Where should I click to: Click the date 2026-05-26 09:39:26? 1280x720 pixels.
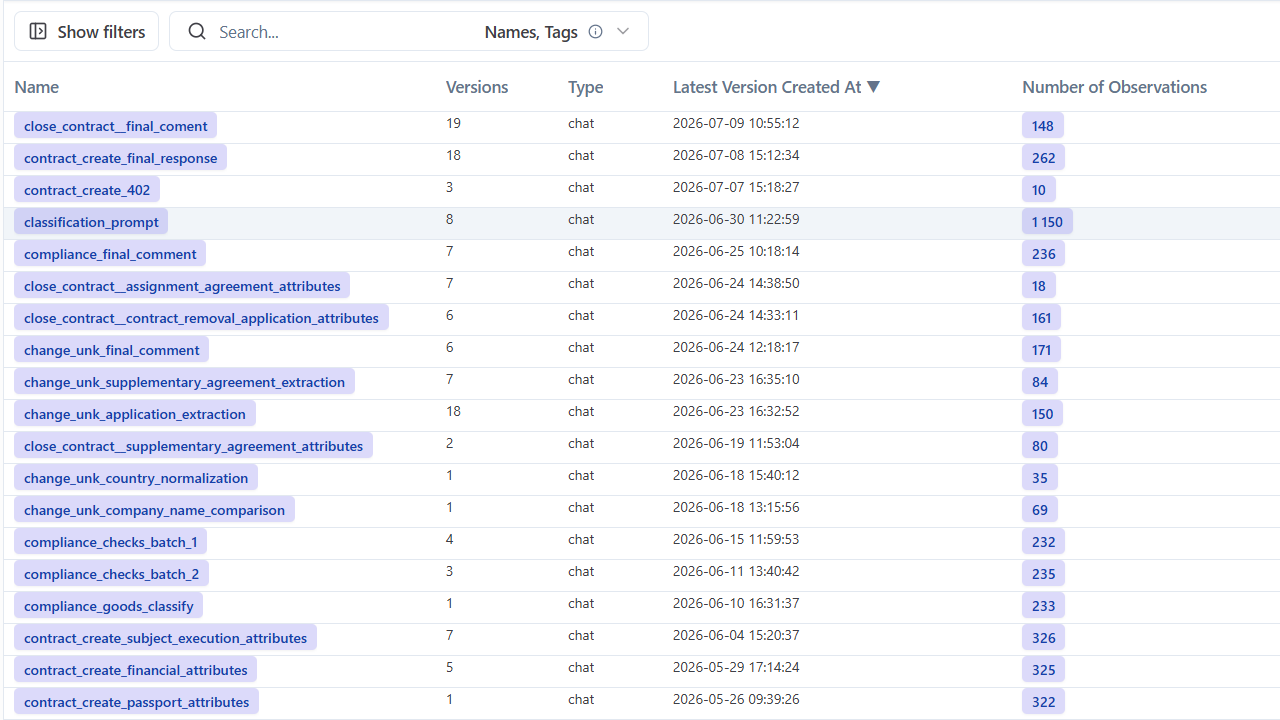[x=736, y=700]
